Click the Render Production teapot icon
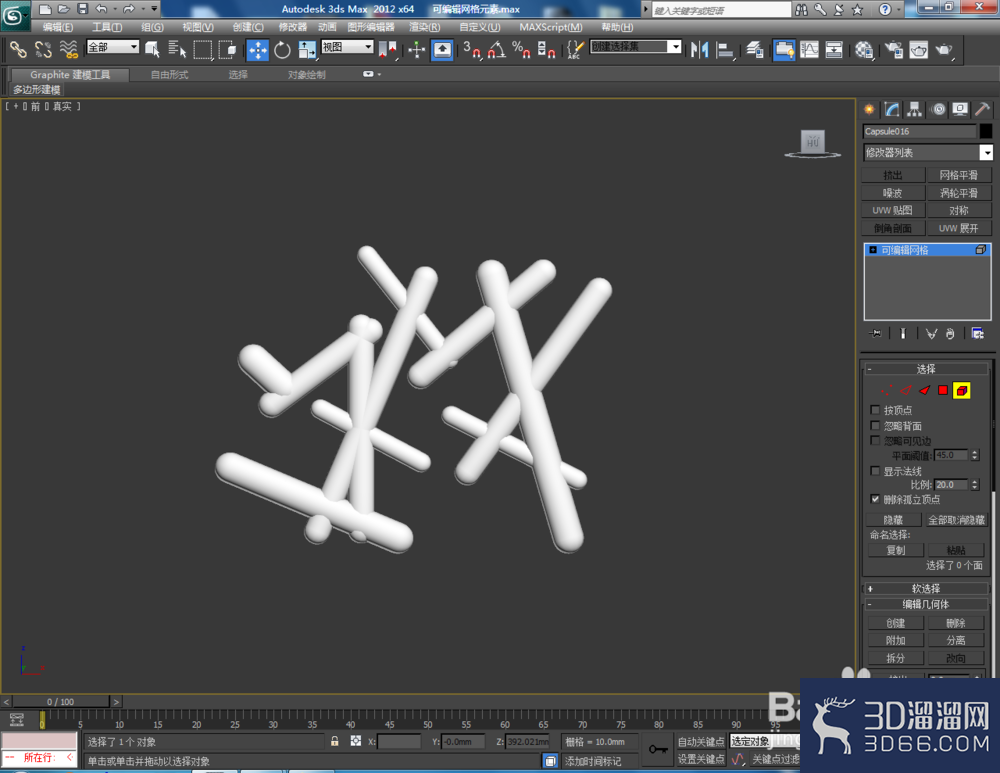1000x773 pixels. 944,49
